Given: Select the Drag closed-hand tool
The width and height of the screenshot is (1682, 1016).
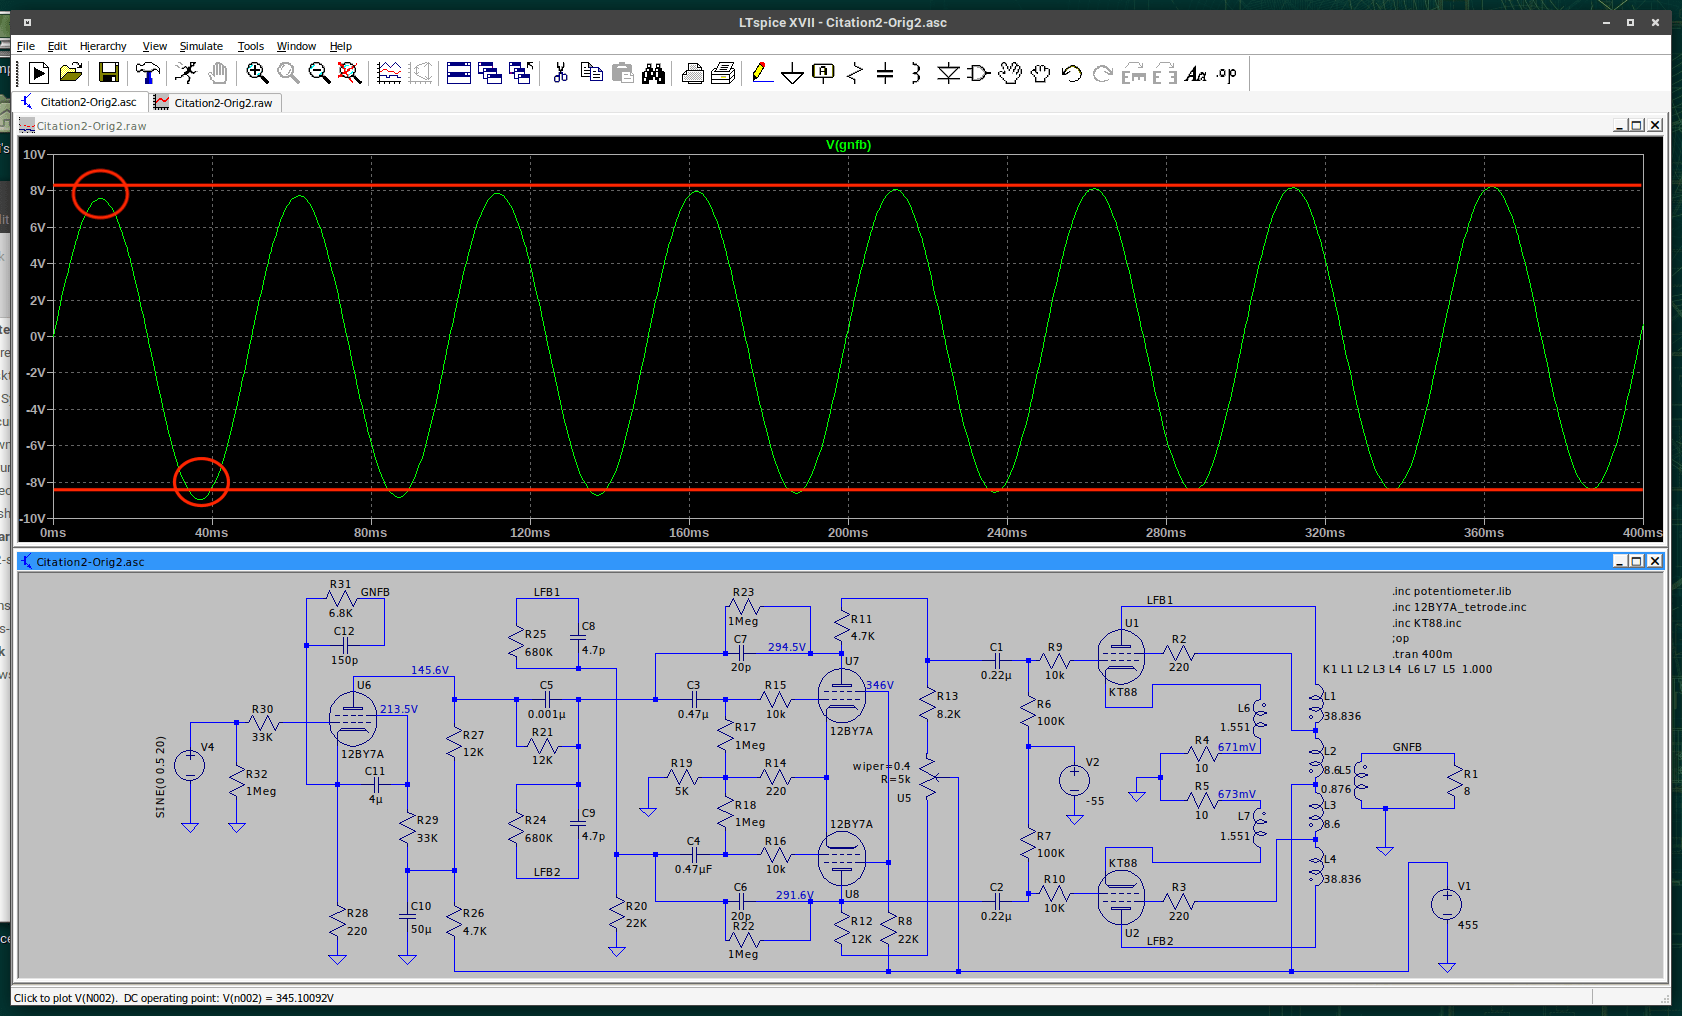Looking at the screenshot, I should coord(1041,73).
